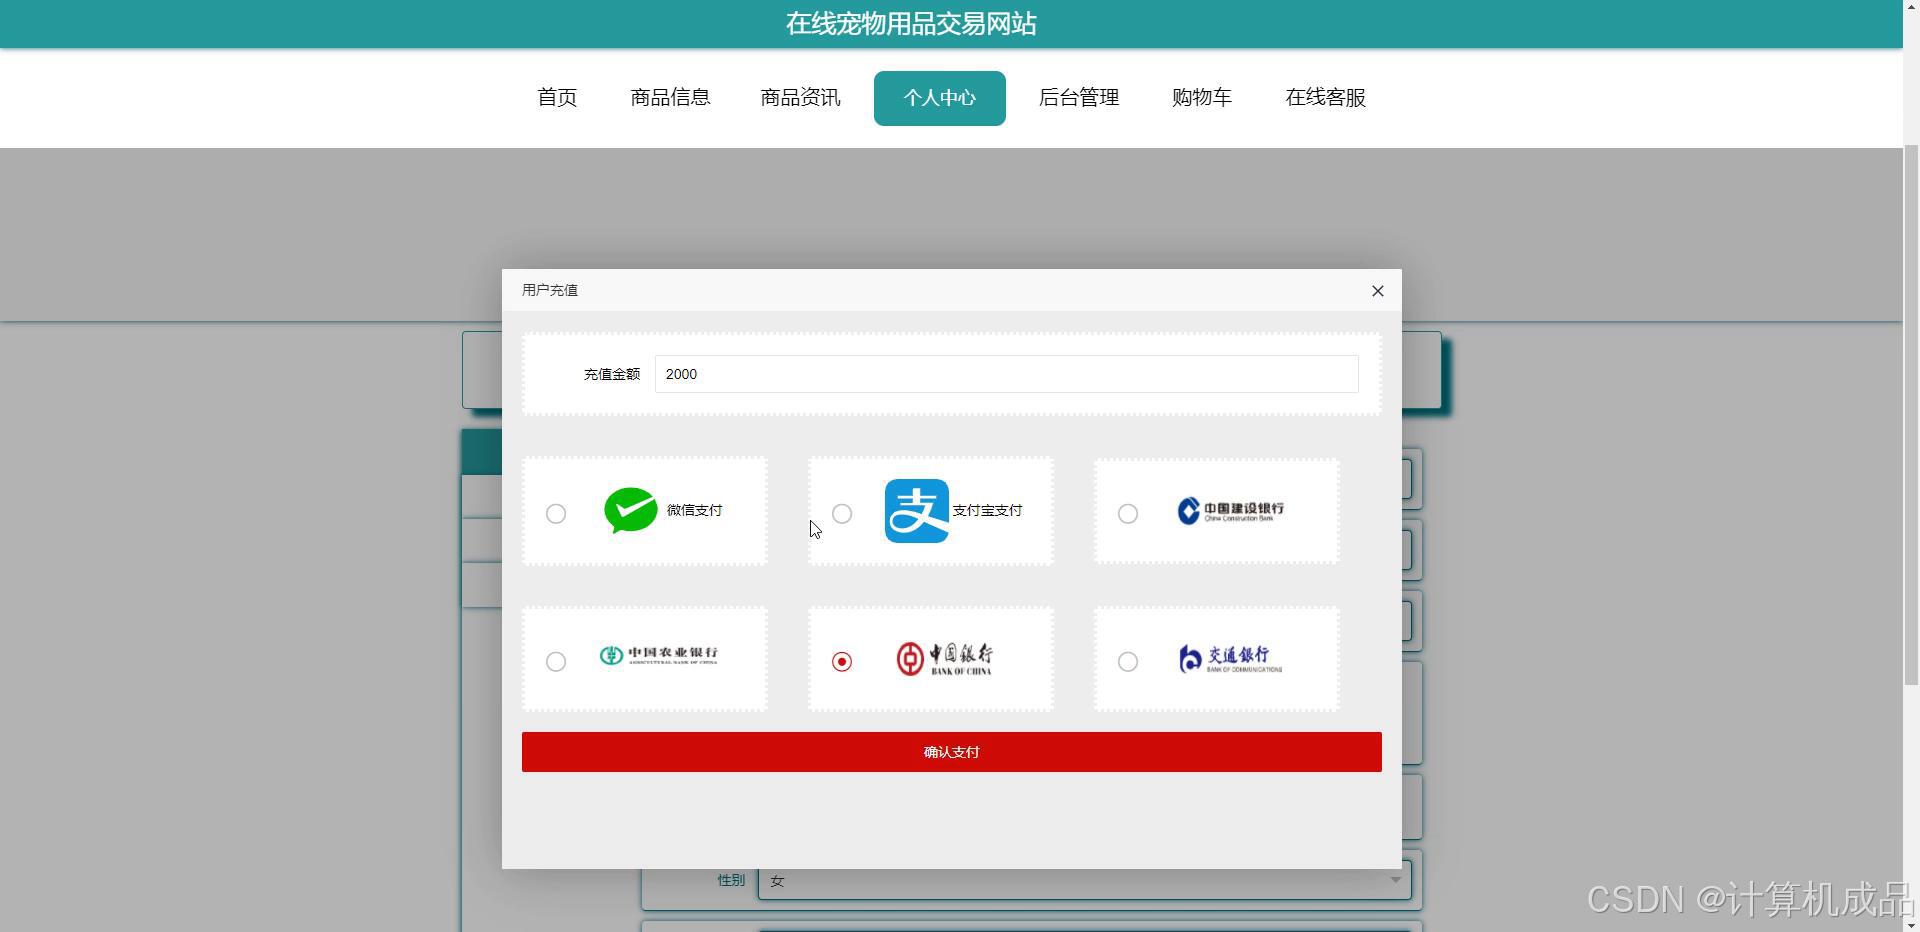Screen dimensions: 1920x932
Task: Open the 商品资讯 navigation item
Action: 800,98
